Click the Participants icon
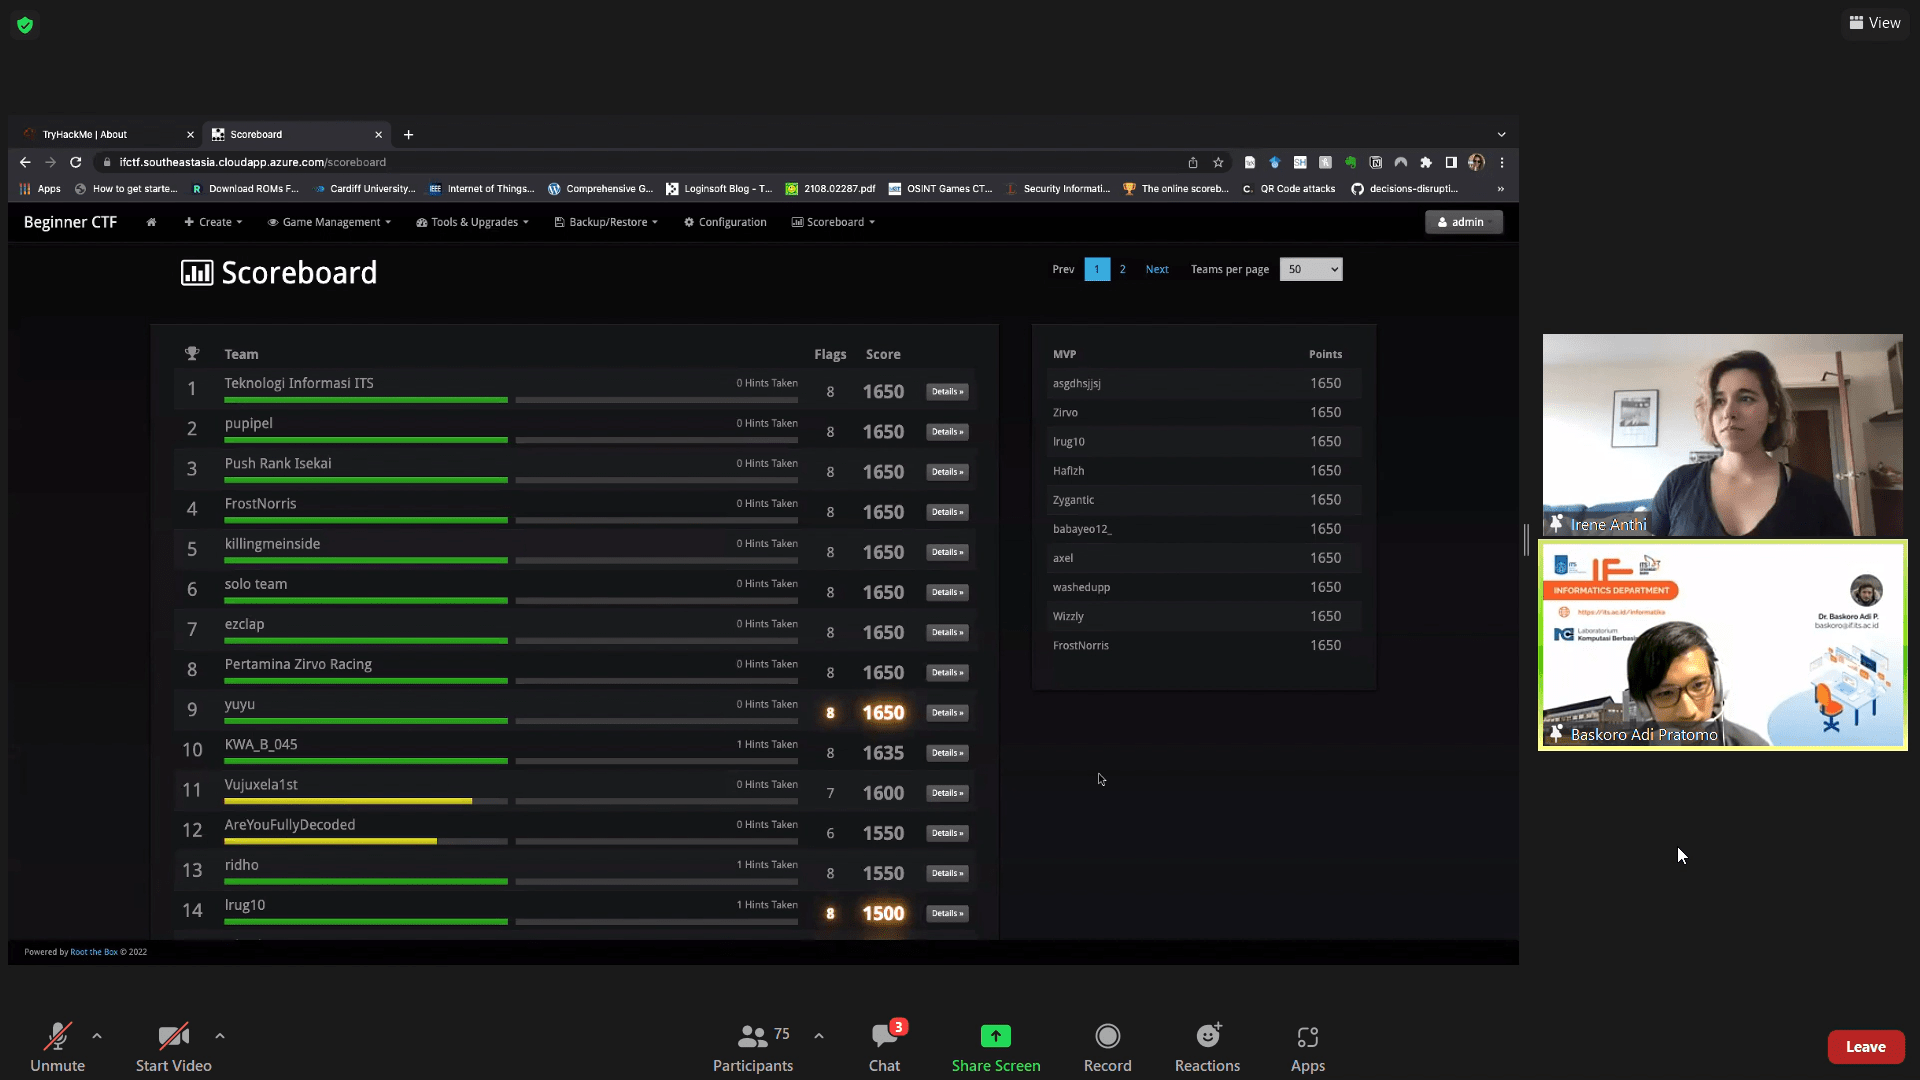1920x1080 pixels. click(x=752, y=1037)
